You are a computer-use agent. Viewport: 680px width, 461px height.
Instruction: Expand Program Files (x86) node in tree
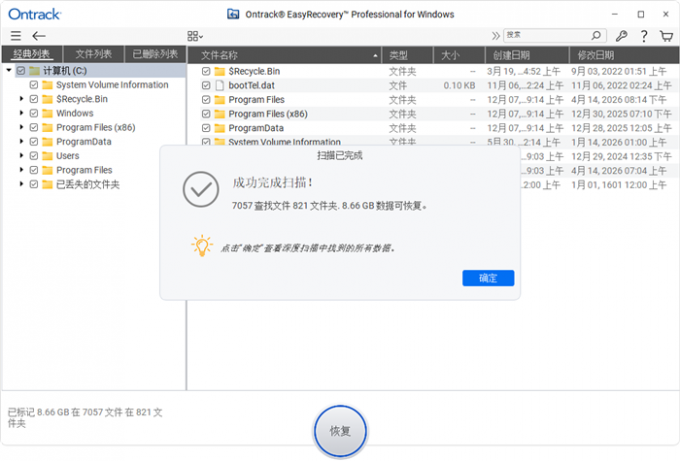[x=21, y=128]
